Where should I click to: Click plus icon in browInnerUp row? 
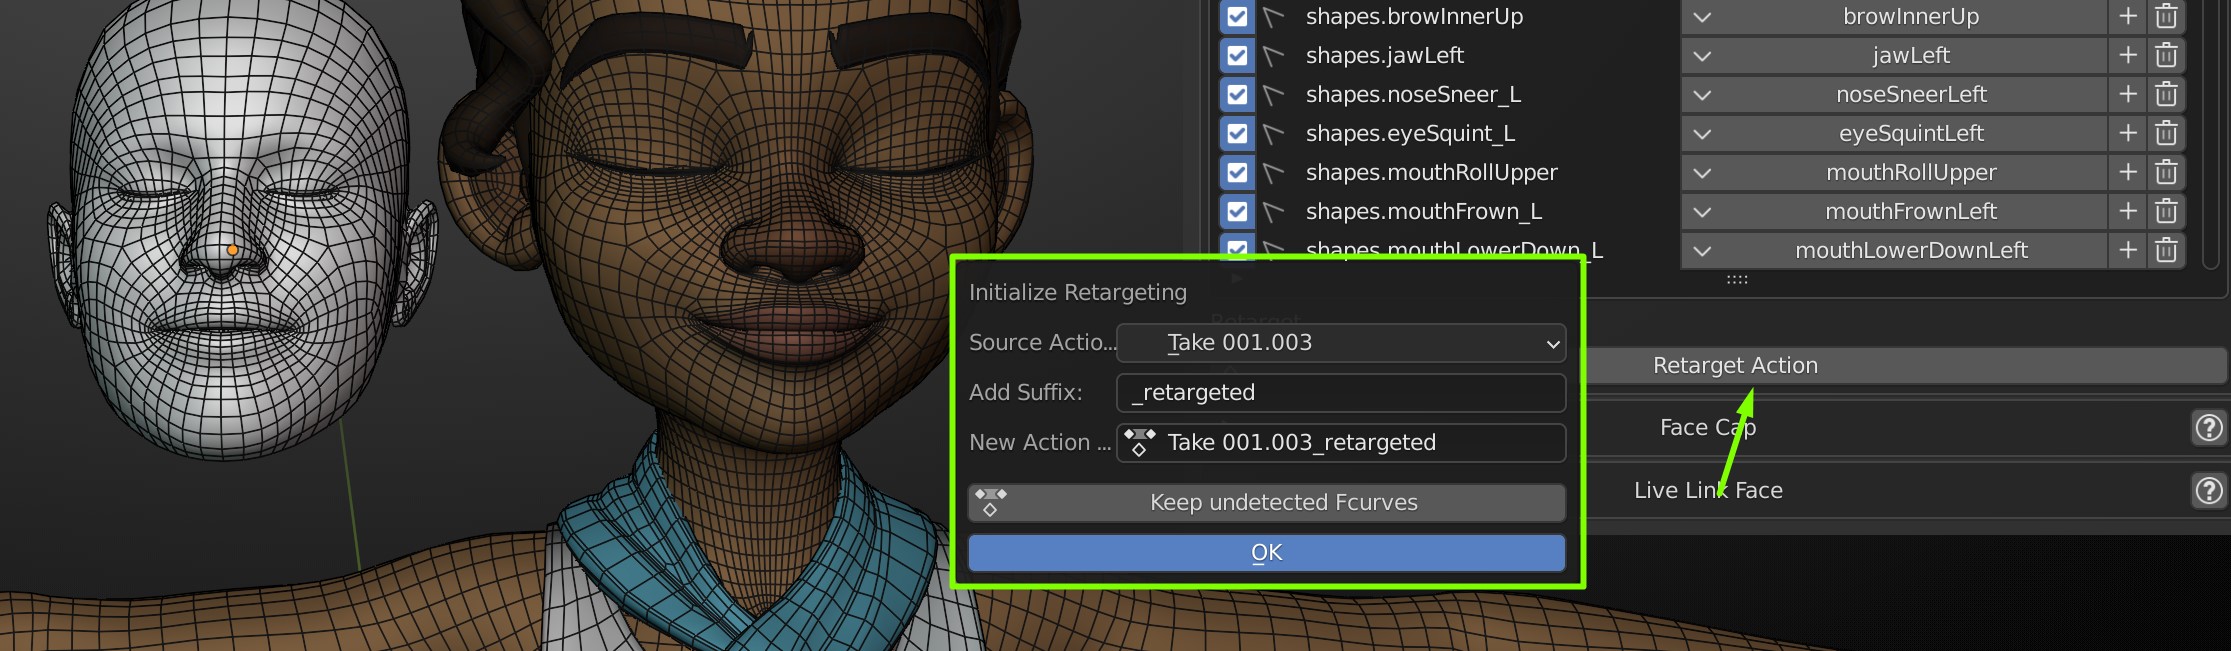pos(2128,16)
